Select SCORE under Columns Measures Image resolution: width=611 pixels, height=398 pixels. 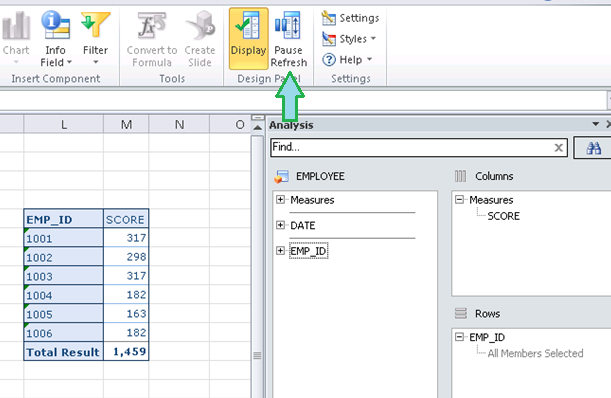(x=503, y=216)
